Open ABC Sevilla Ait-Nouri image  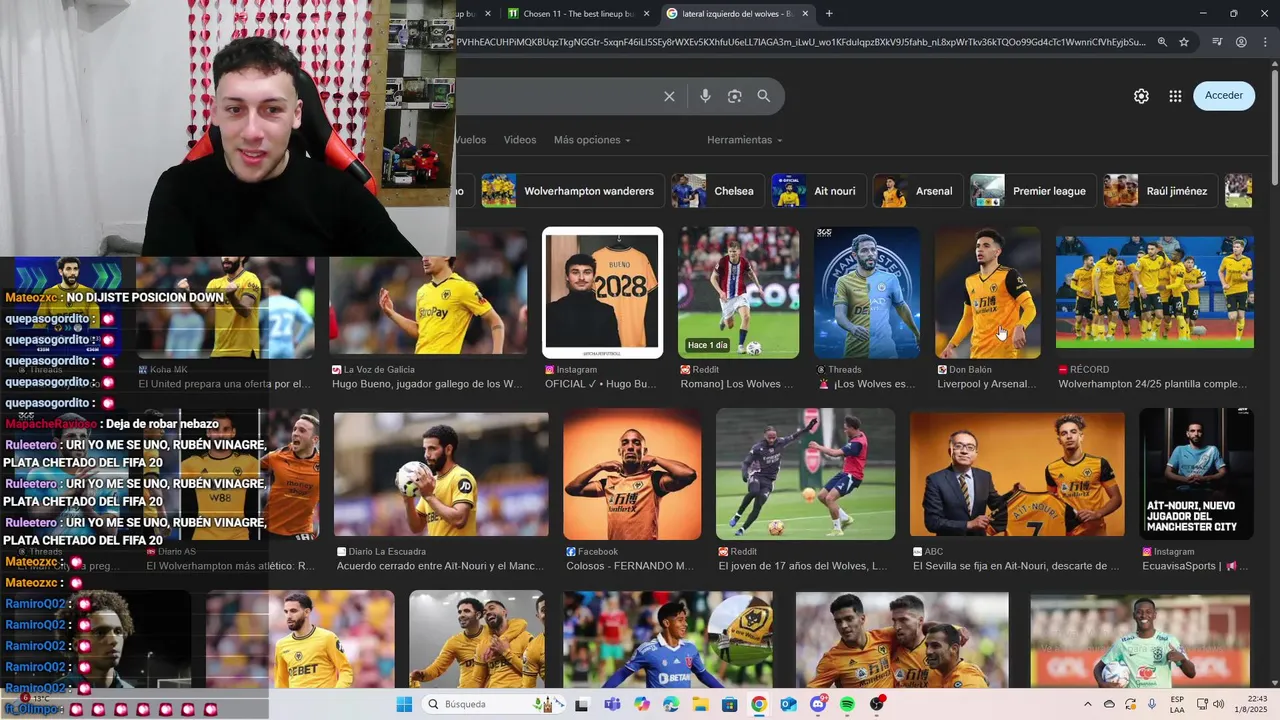[1017, 475]
